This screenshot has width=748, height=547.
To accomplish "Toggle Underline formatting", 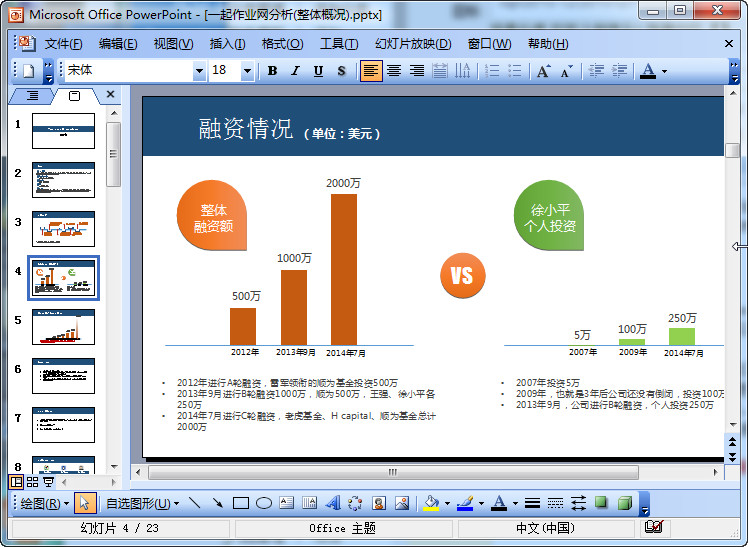I will tap(318, 71).
